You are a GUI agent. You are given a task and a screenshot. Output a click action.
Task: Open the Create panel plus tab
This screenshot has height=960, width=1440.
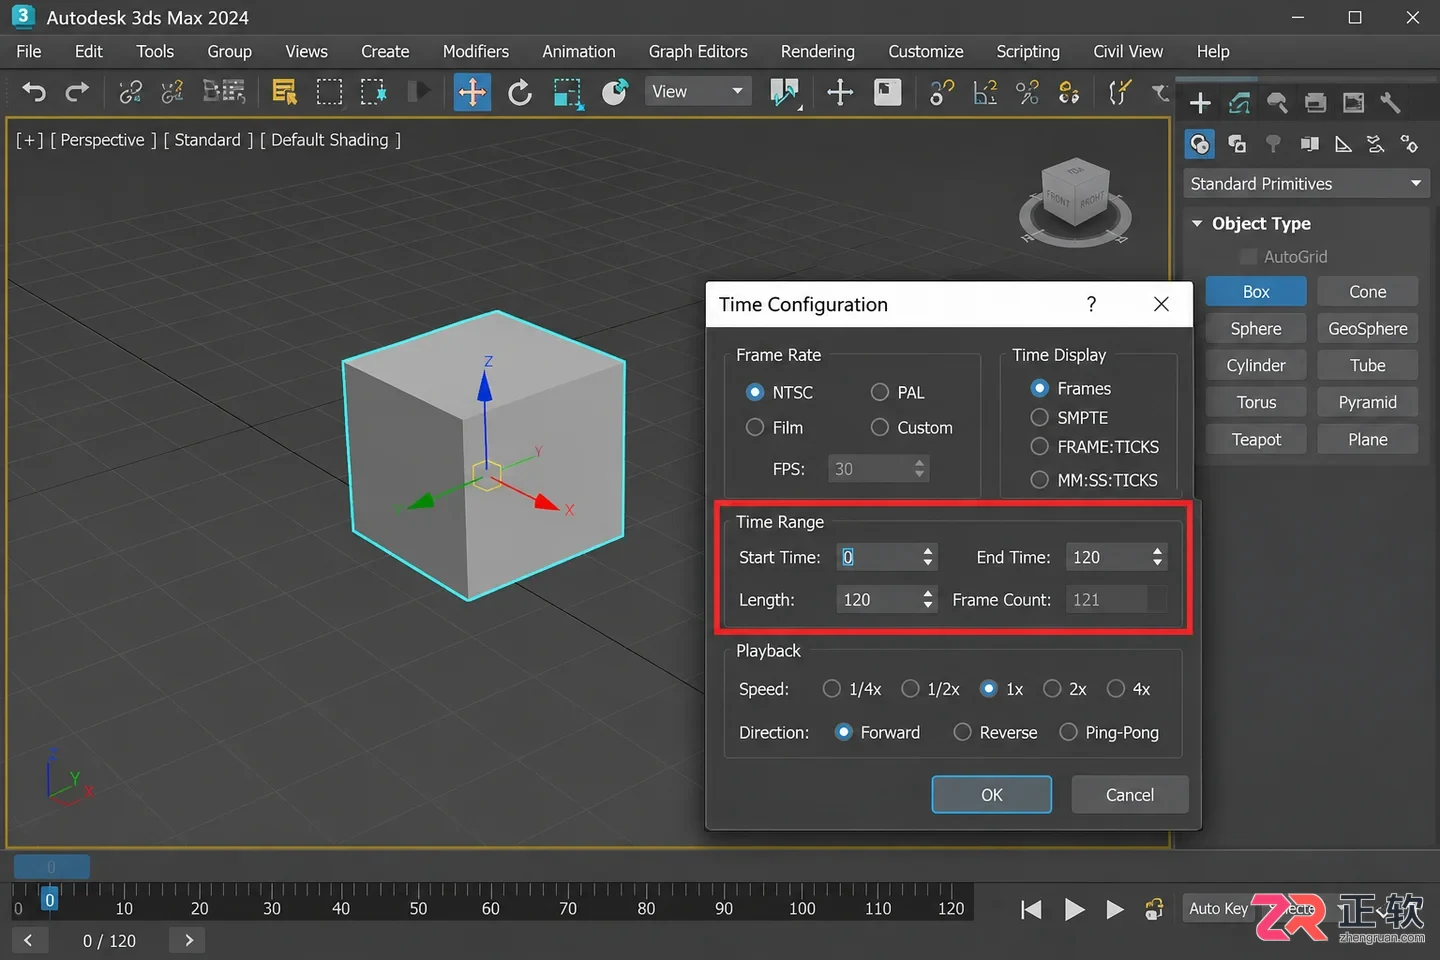[1200, 102]
